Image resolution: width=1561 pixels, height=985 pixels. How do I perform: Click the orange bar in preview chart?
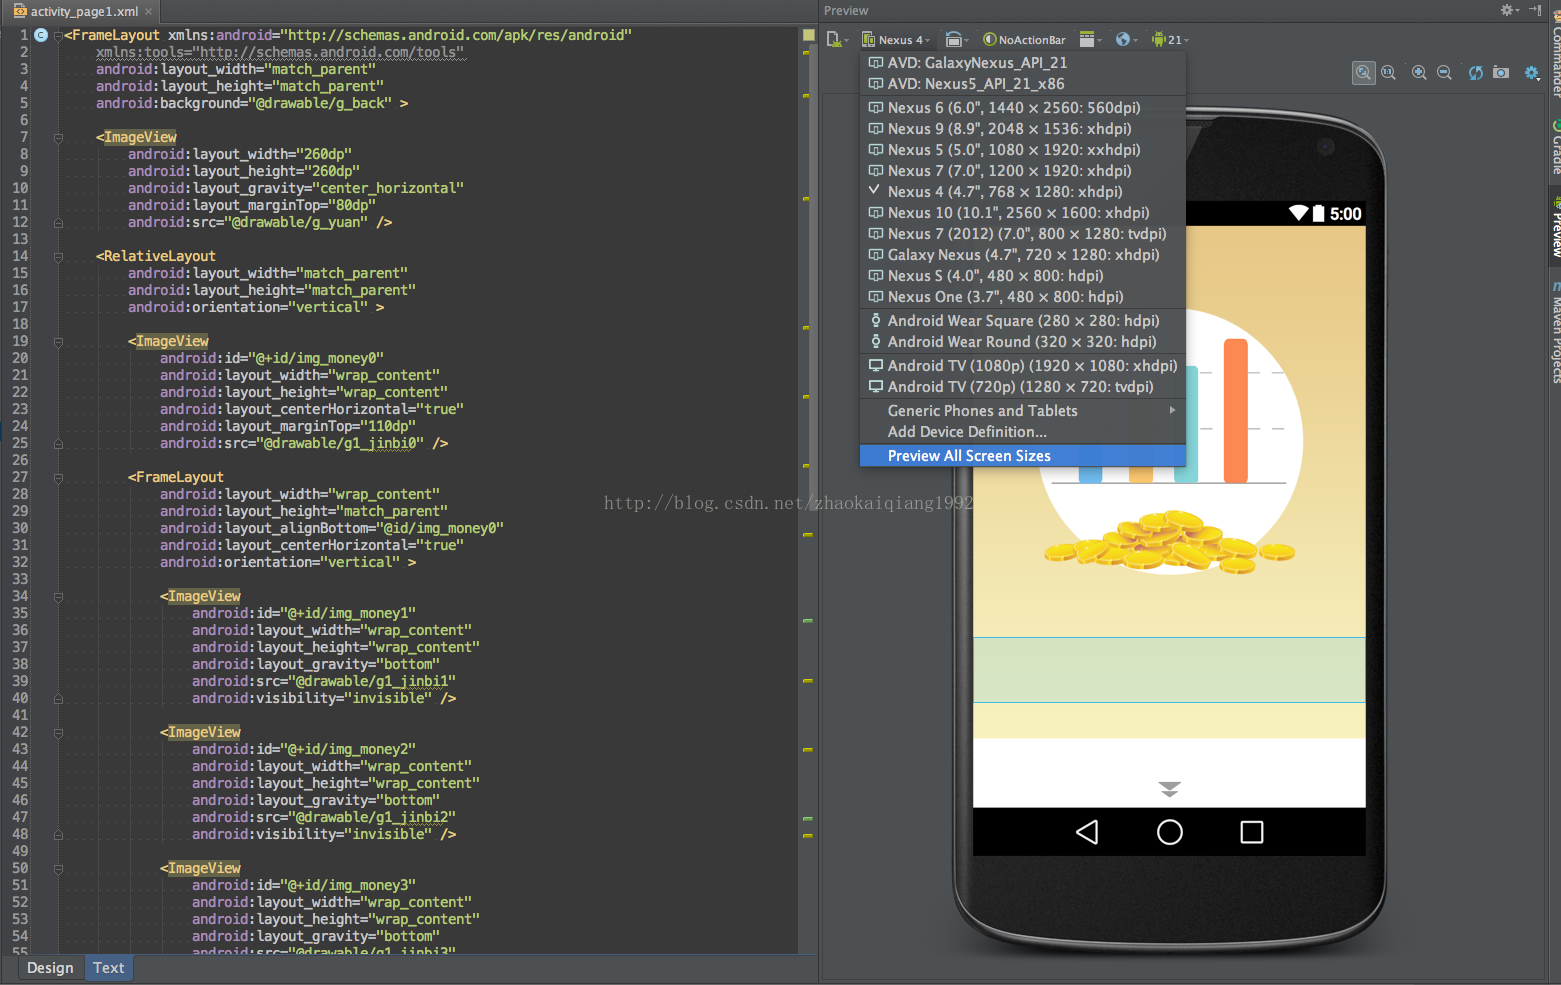(x=1236, y=411)
